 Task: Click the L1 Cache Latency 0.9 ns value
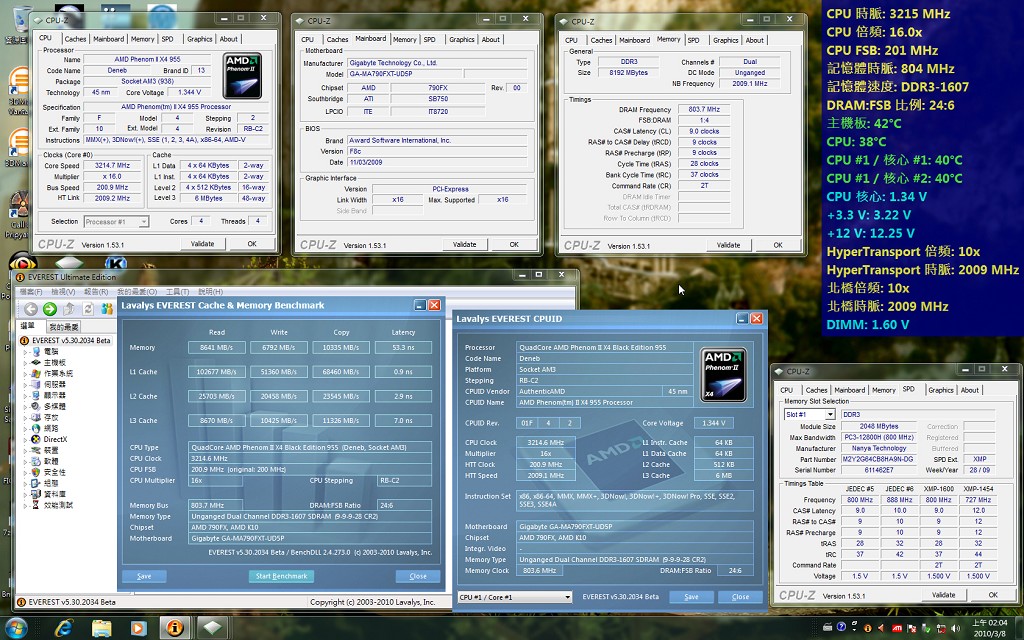coord(403,372)
